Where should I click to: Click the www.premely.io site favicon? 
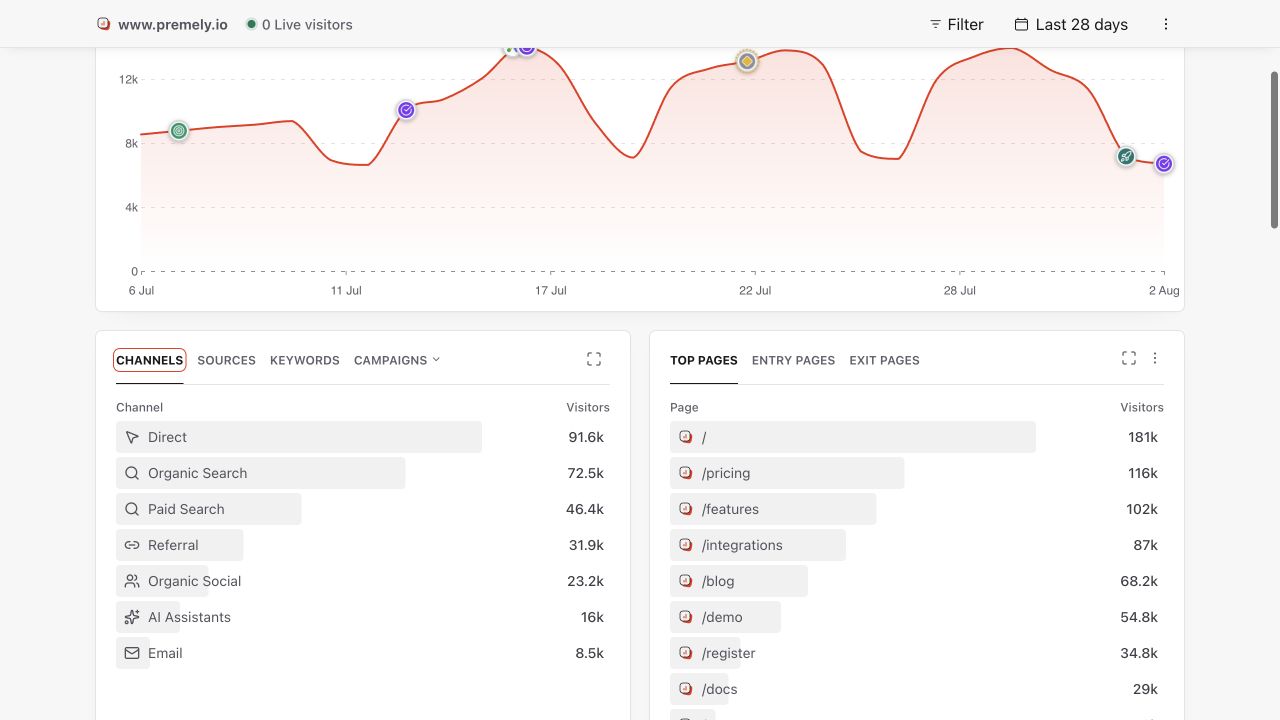click(103, 24)
